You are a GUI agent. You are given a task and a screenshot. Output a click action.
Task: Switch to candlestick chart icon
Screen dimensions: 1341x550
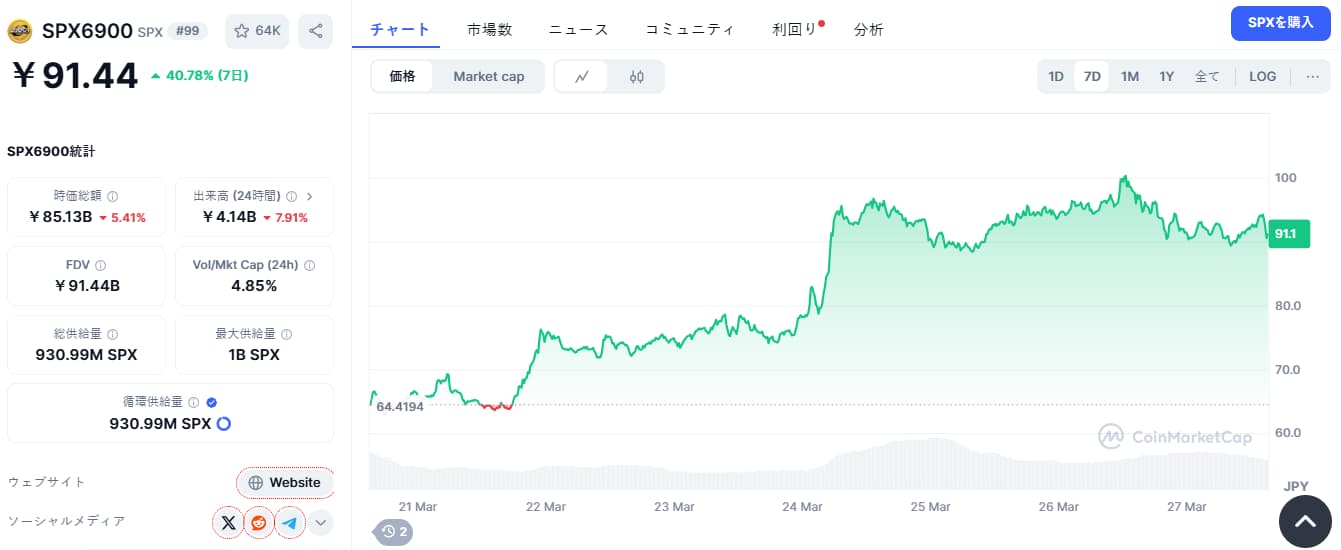click(x=637, y=77)
